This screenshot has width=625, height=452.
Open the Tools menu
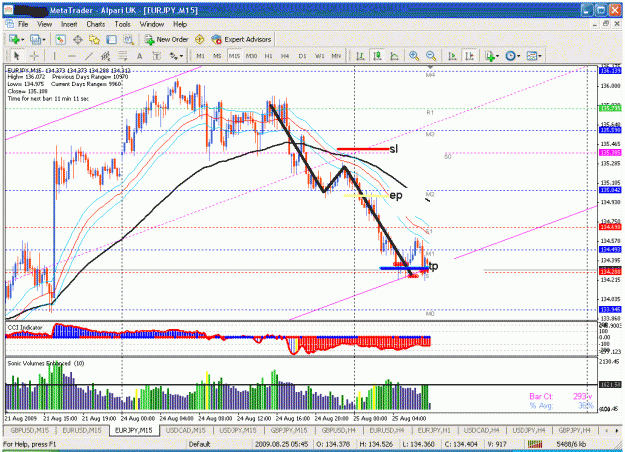[122, 24]
